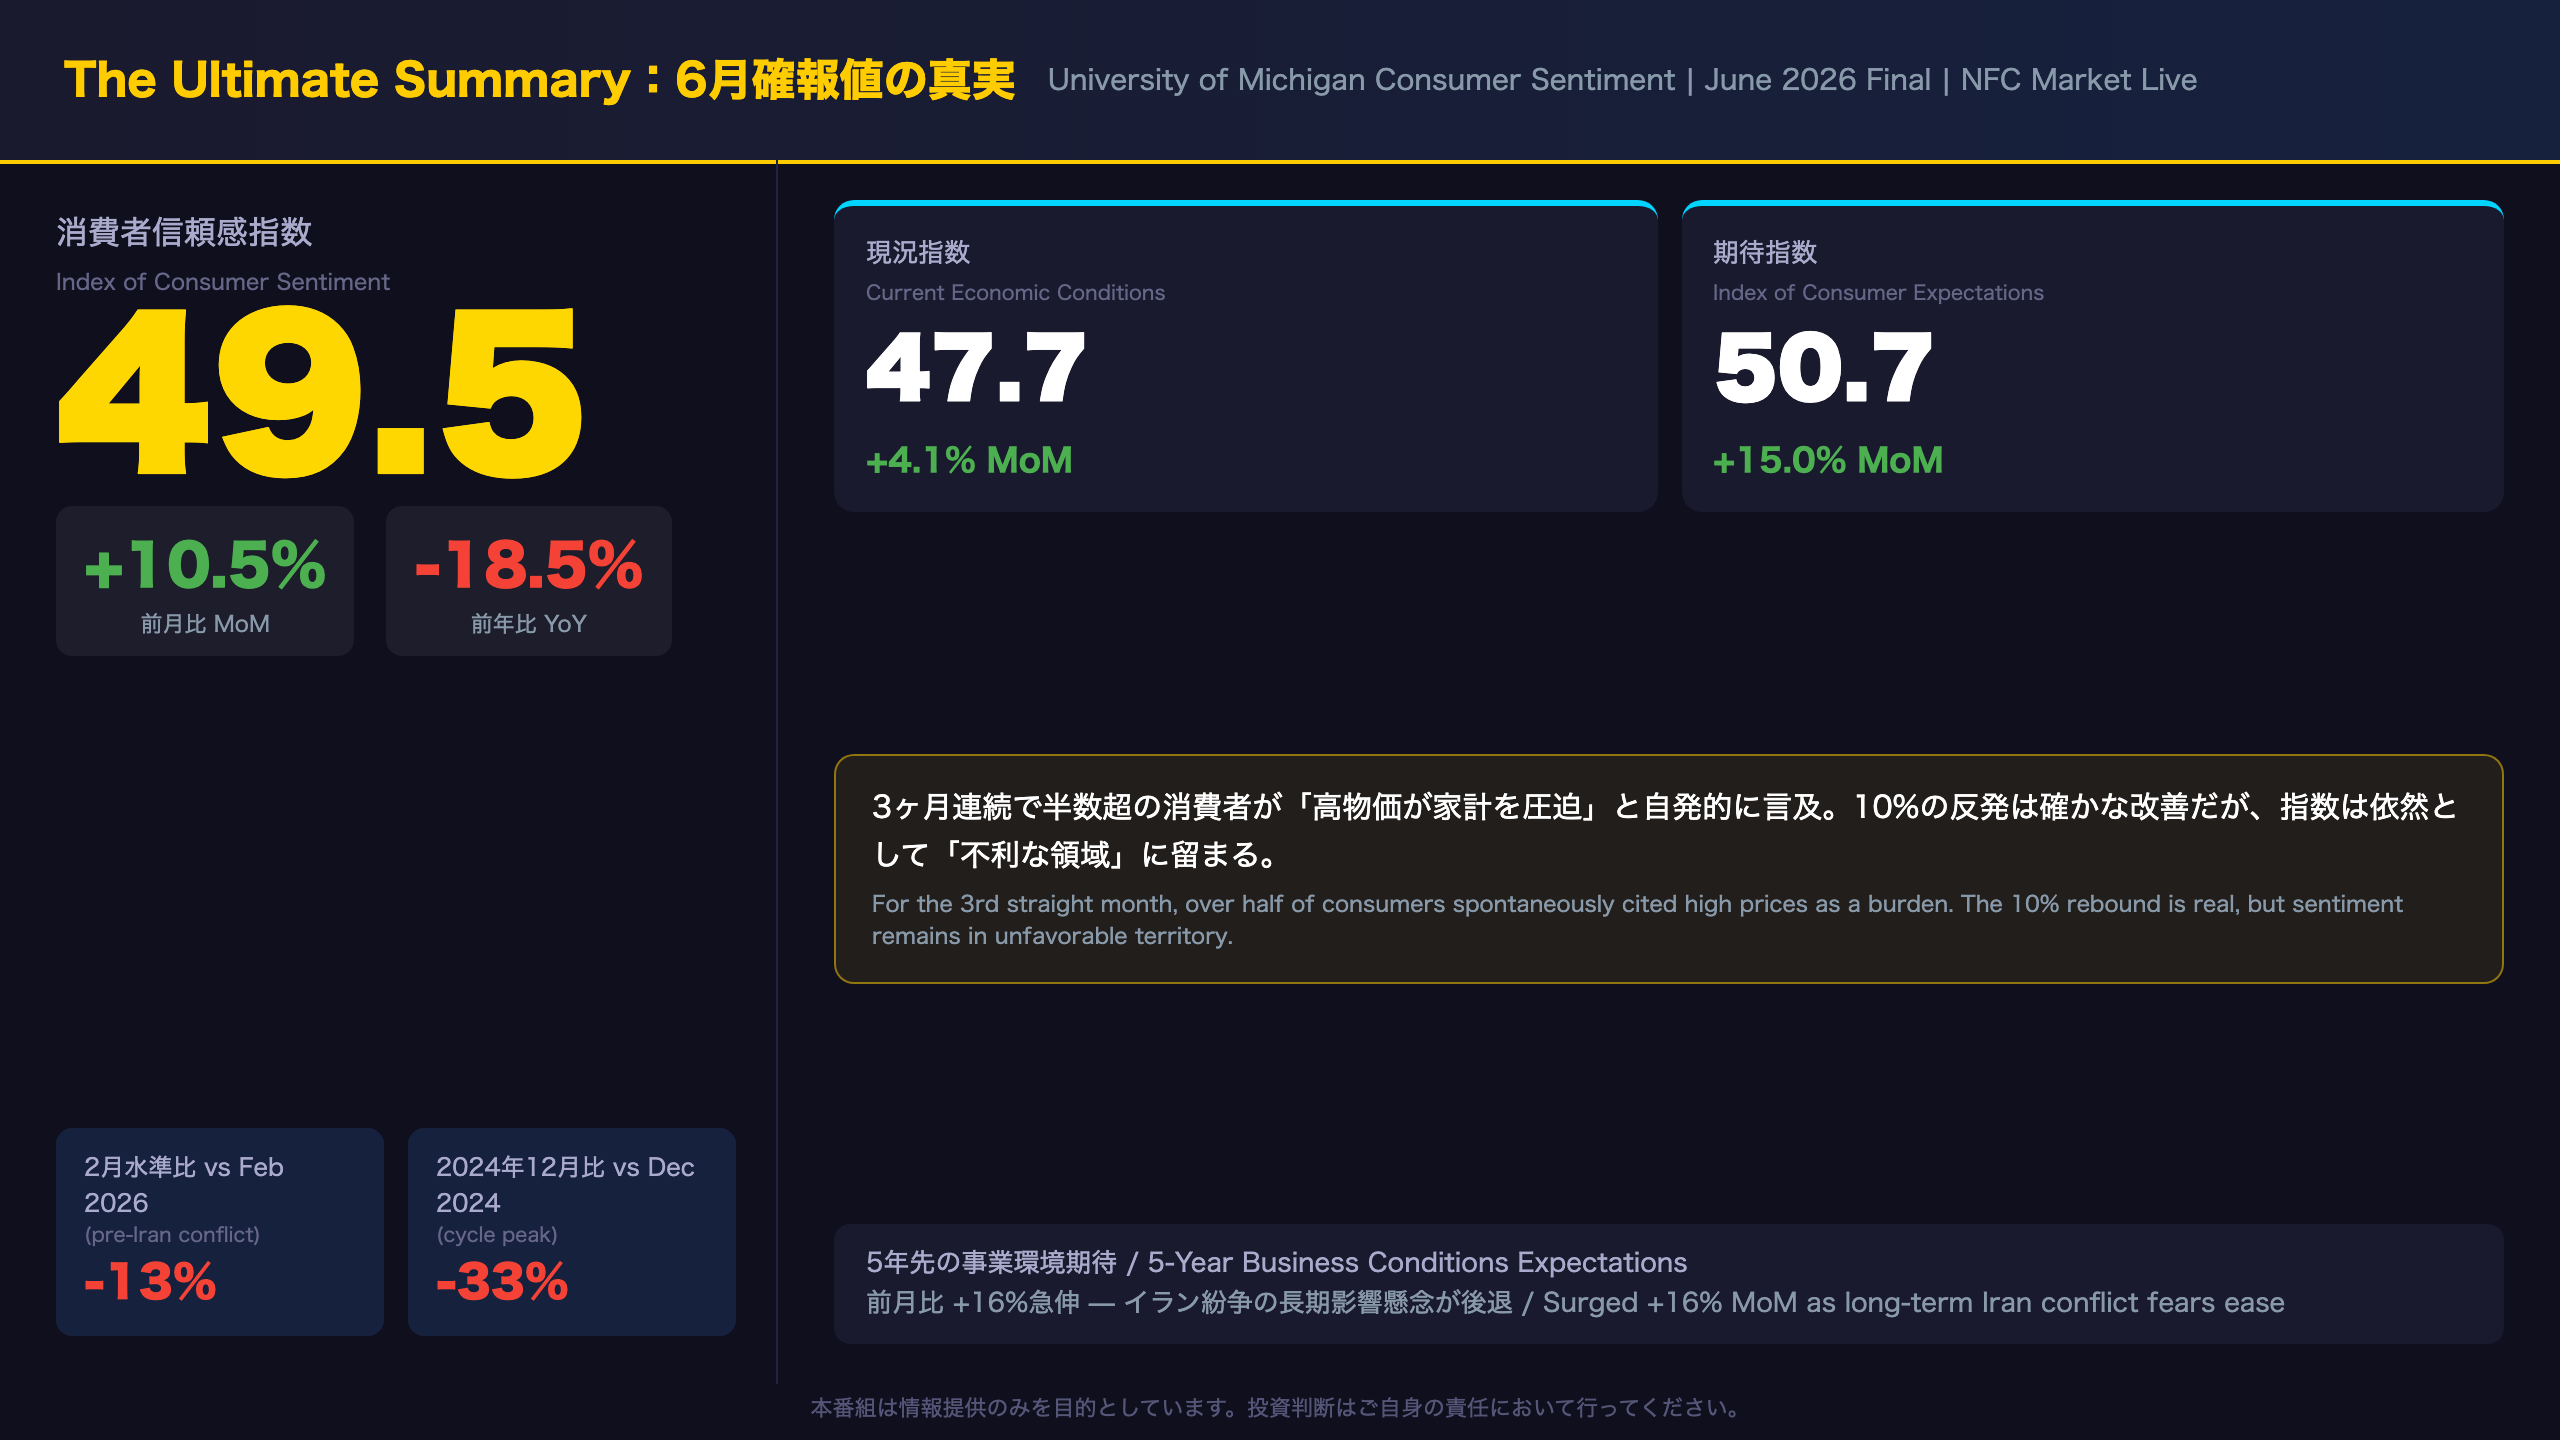Click the note '(pre-Iran conflict)'
Screen dimensions: 2560x1440
pyautogui.click(x=172, y=1235)
